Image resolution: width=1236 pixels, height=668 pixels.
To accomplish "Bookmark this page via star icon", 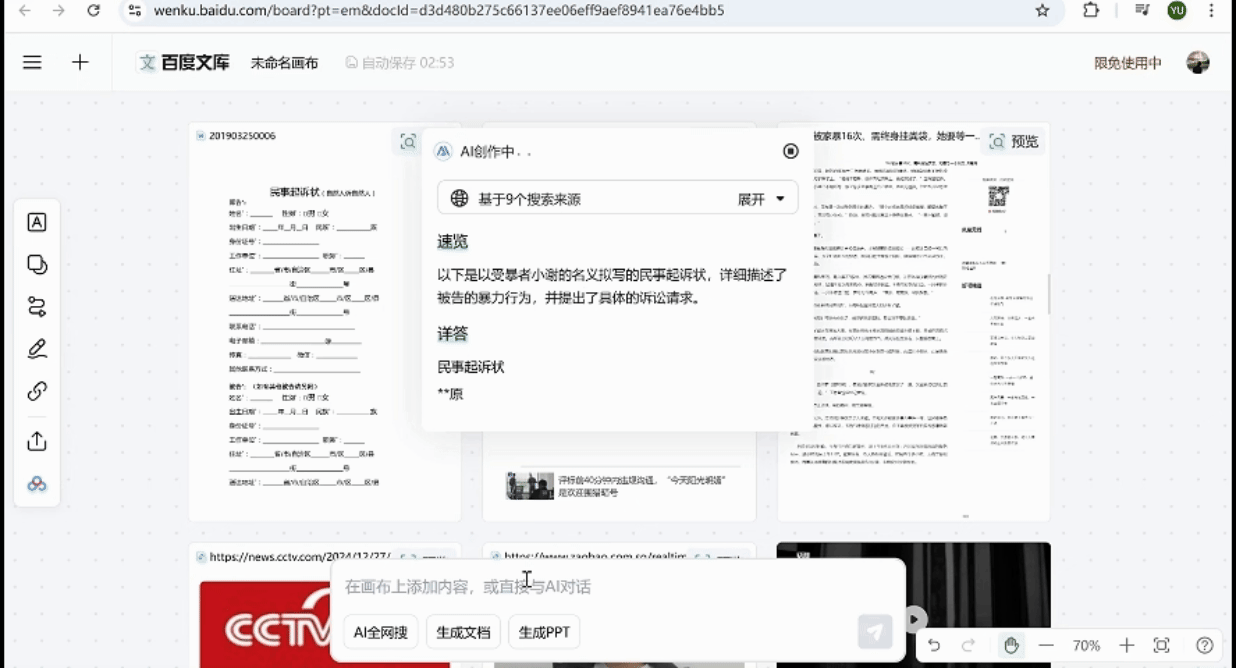I will (1042, 11).
